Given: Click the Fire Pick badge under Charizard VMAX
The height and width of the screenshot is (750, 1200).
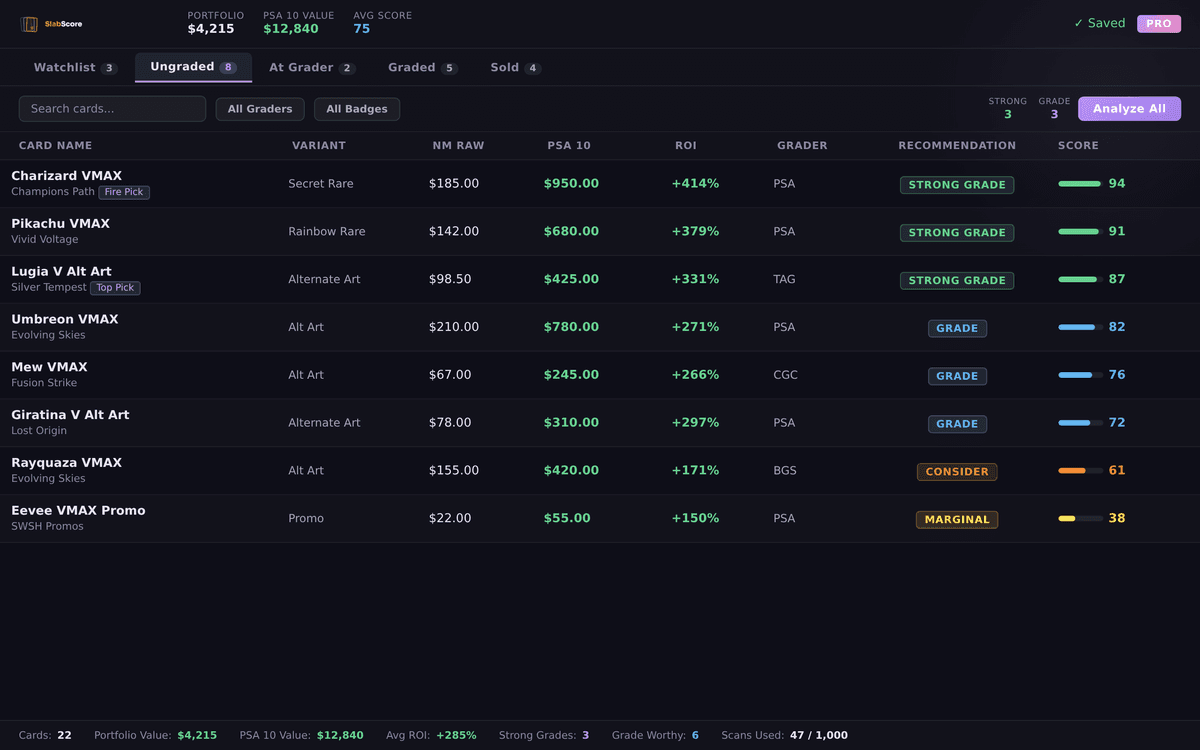Looking at the screenshot, I should (x=124, y=192).
